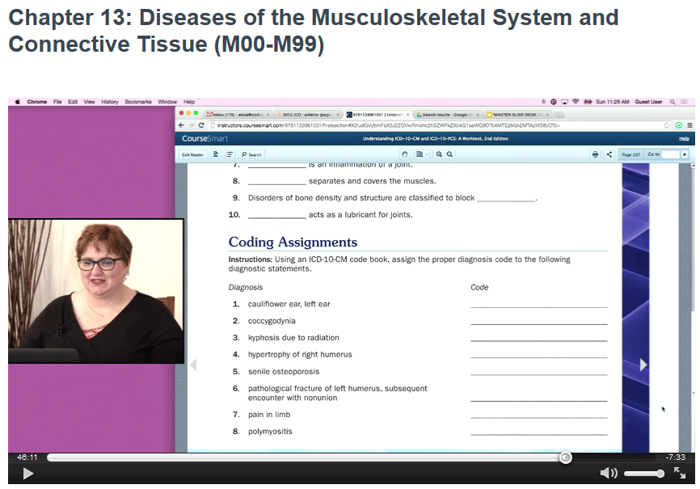
Task: Click the Guest User menu
Action: click(x=648, y=102)
